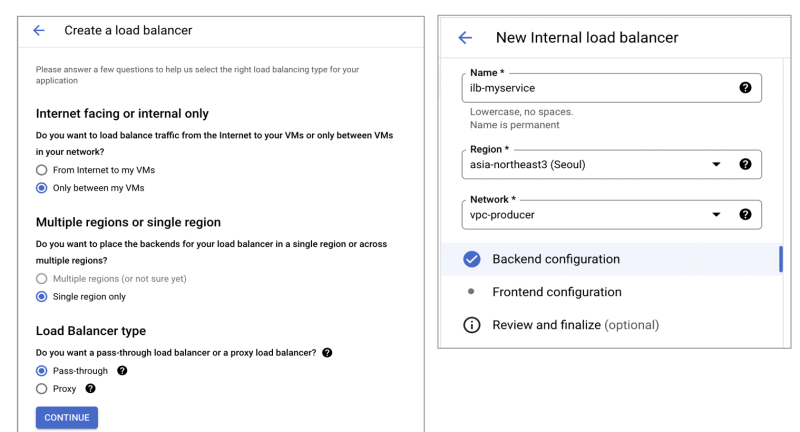
Task: Select From Internet to my VMs
Action: [42, 169]
